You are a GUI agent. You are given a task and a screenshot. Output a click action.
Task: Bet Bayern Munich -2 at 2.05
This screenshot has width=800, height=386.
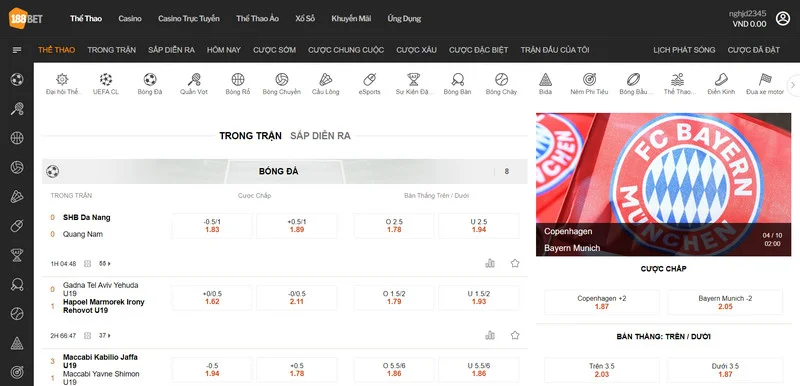[725, 302]
